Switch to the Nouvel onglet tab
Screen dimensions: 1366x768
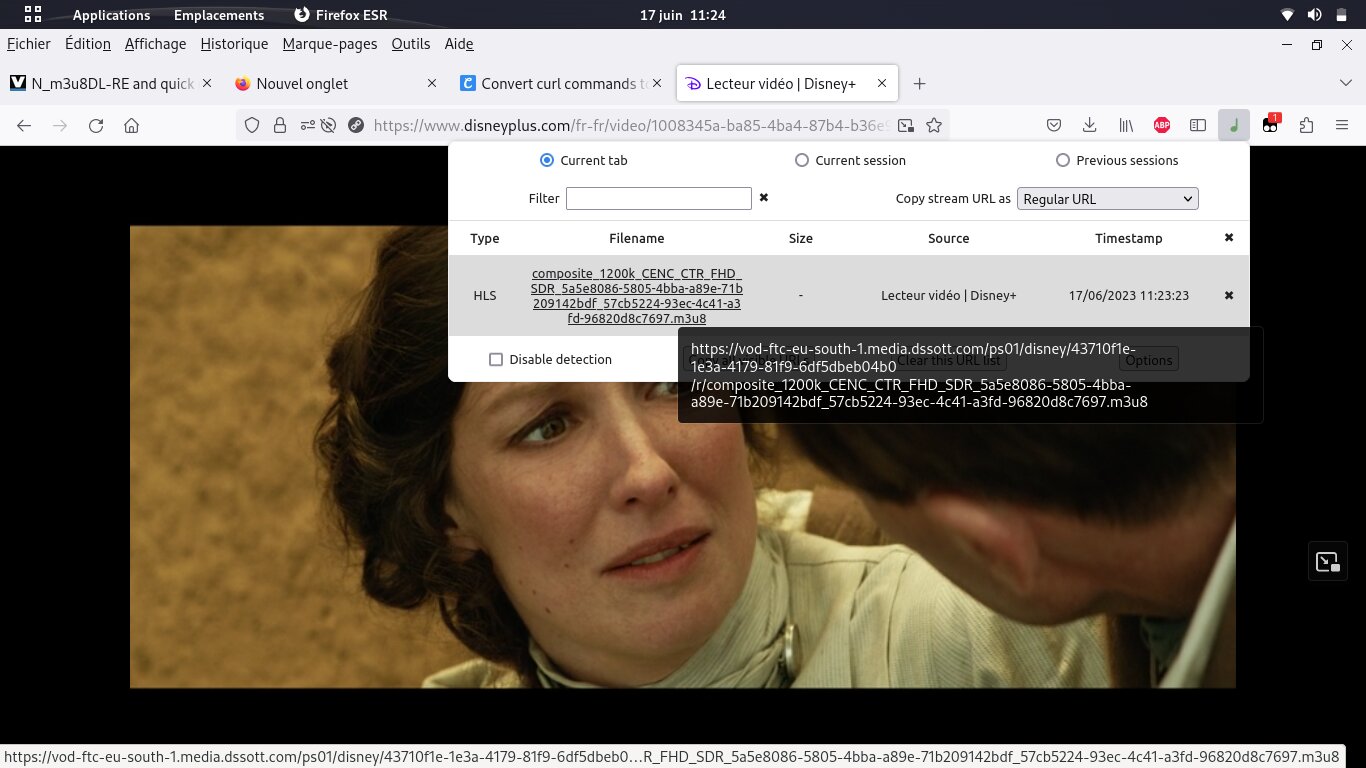click(336, 83)
